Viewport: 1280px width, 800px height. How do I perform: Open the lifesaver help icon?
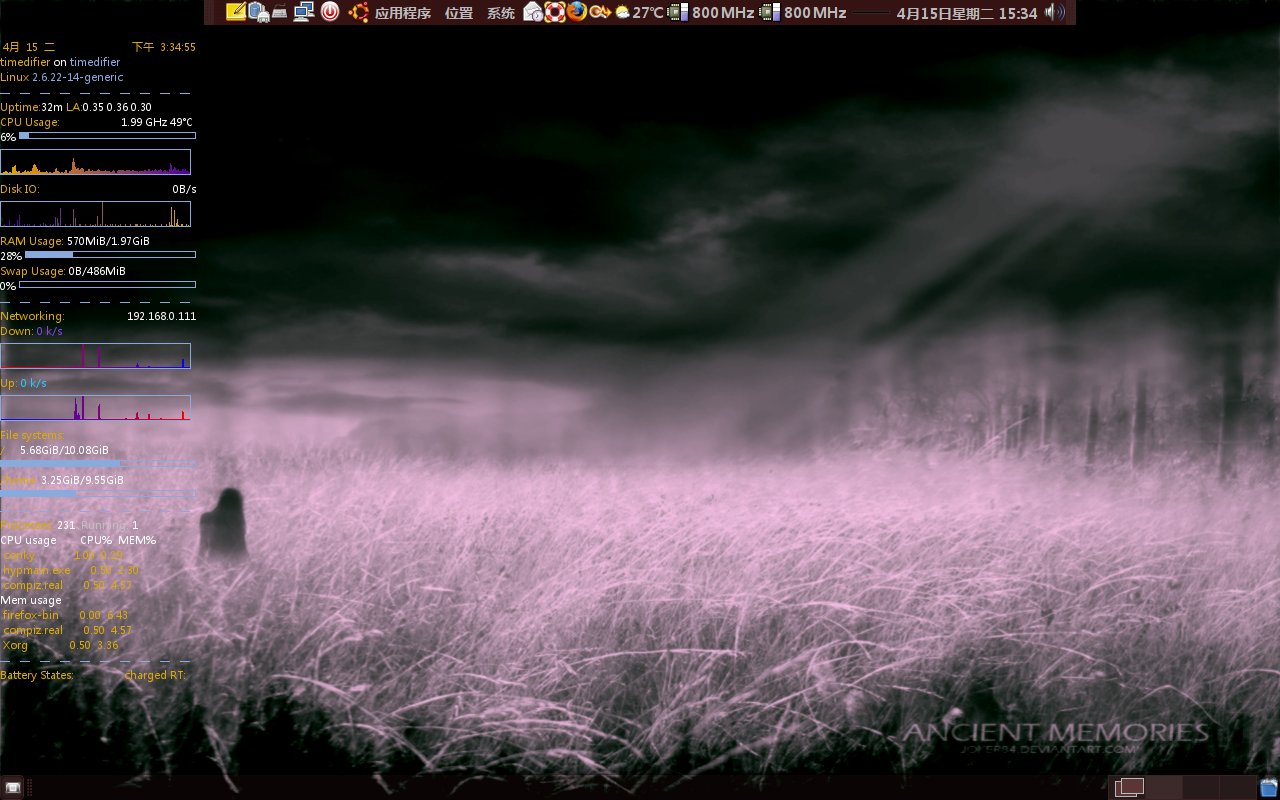click(x=555, y=12)
